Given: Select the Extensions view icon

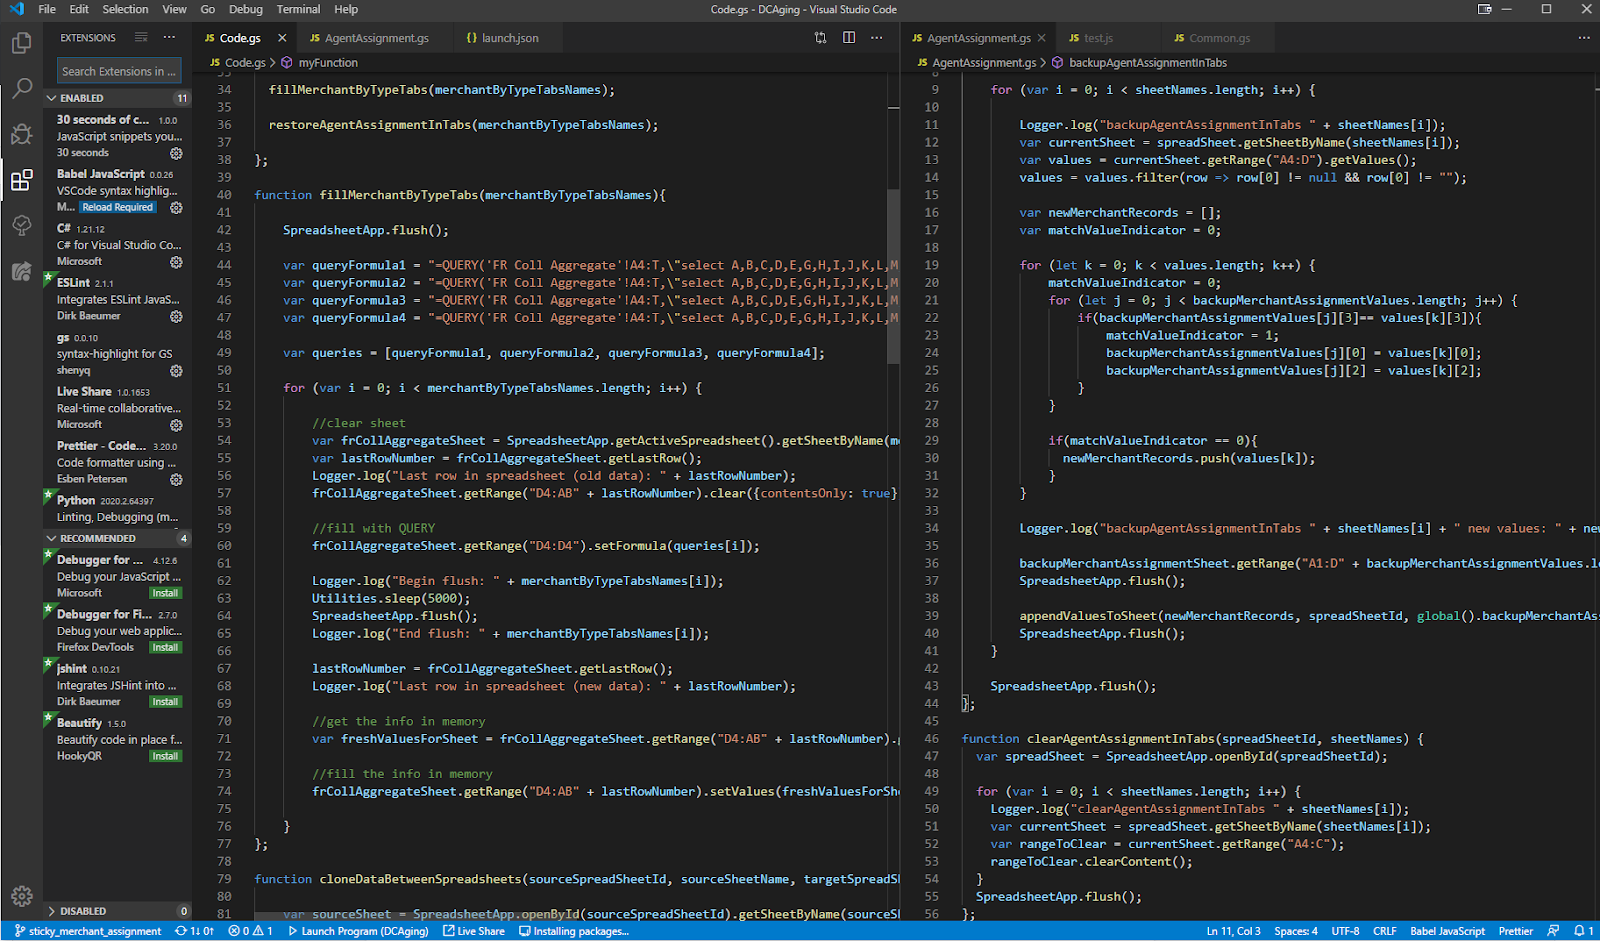Looking at the screenshot, I should (22, 180).
